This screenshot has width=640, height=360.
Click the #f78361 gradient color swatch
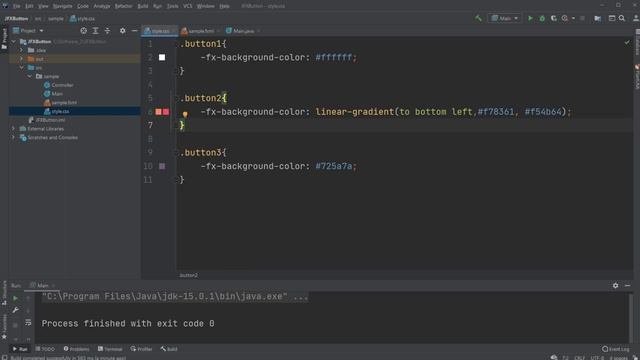point(158,112)
